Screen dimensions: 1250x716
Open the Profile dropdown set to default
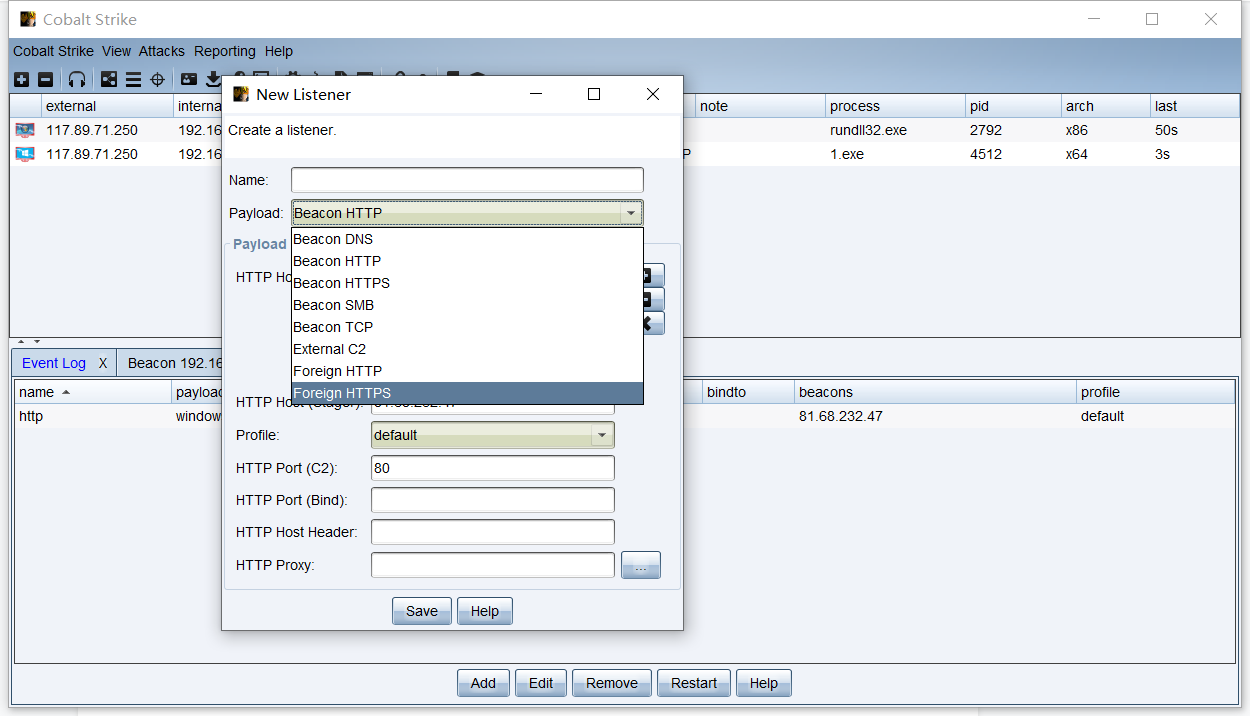click(493, 435)
